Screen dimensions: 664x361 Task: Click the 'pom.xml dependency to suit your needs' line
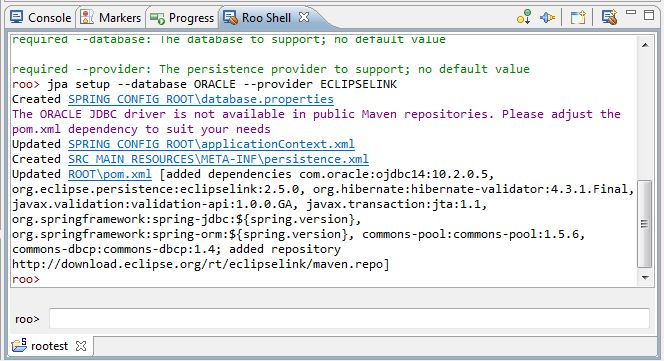click(141, 129)
